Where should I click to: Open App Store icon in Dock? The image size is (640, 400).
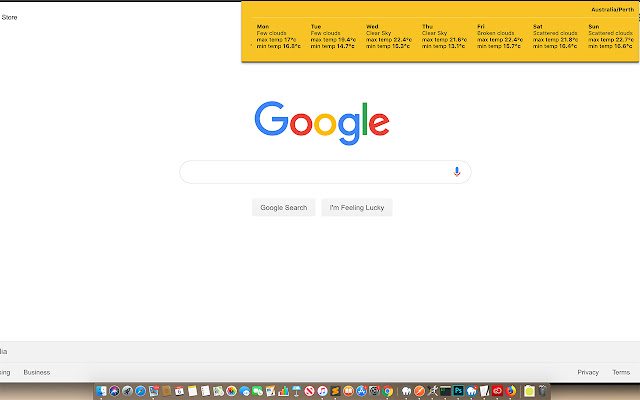[x=362, y=391]
